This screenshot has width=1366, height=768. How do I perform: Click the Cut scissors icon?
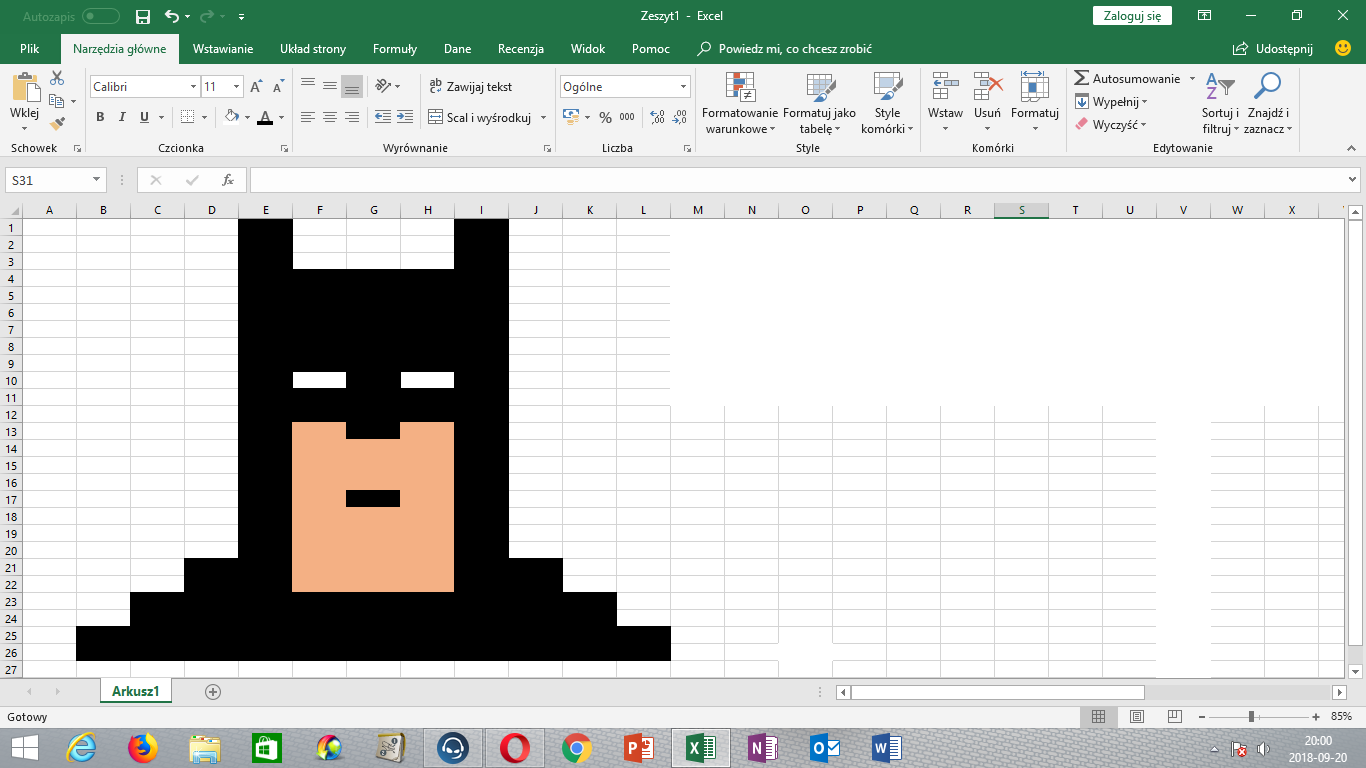57,78
